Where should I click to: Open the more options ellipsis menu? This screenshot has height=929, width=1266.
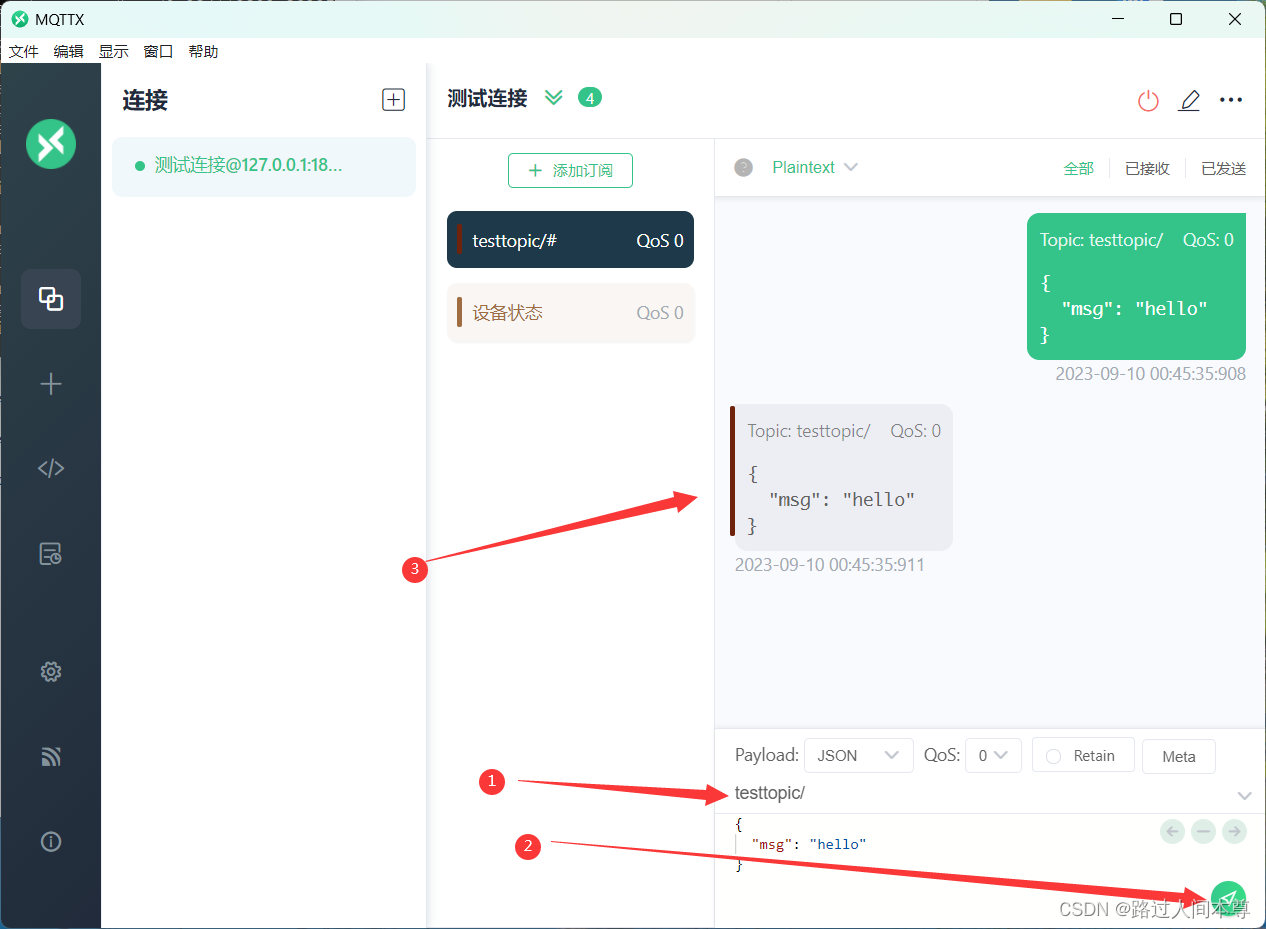point(1231,100)
